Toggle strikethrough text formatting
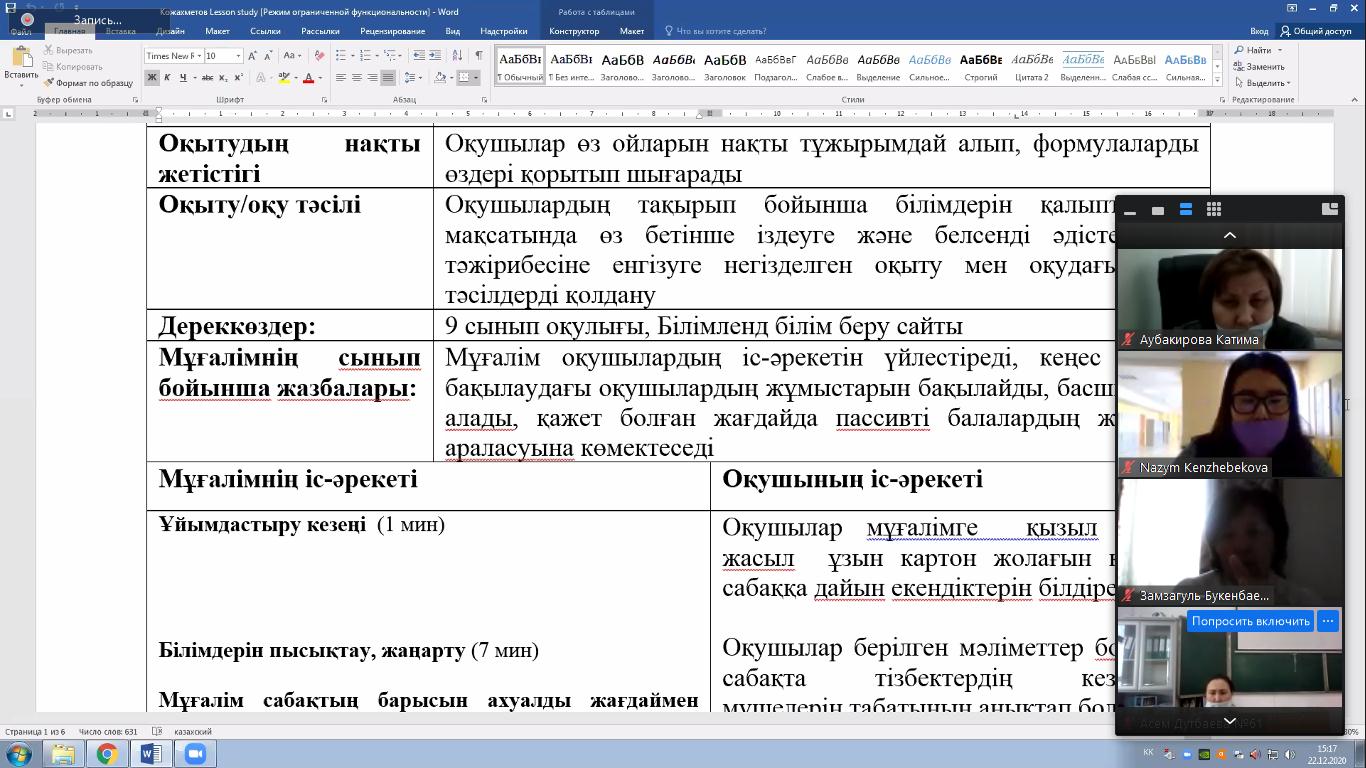The height and width of the screenshot is (768, 1366). click(208, 78)
